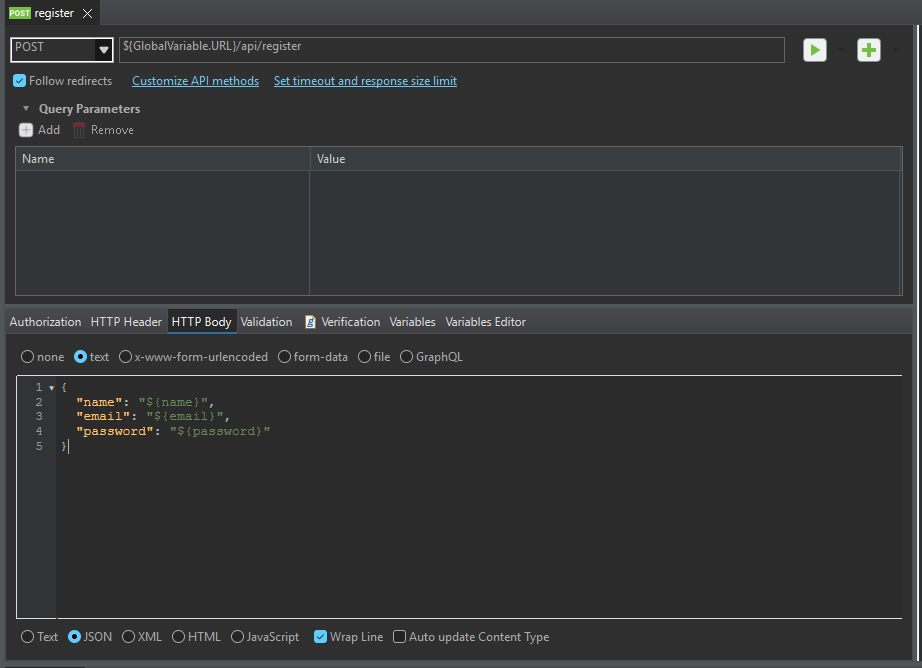Click the Customize API methods link
Viewport: 922px width, 668px height.
195,81
